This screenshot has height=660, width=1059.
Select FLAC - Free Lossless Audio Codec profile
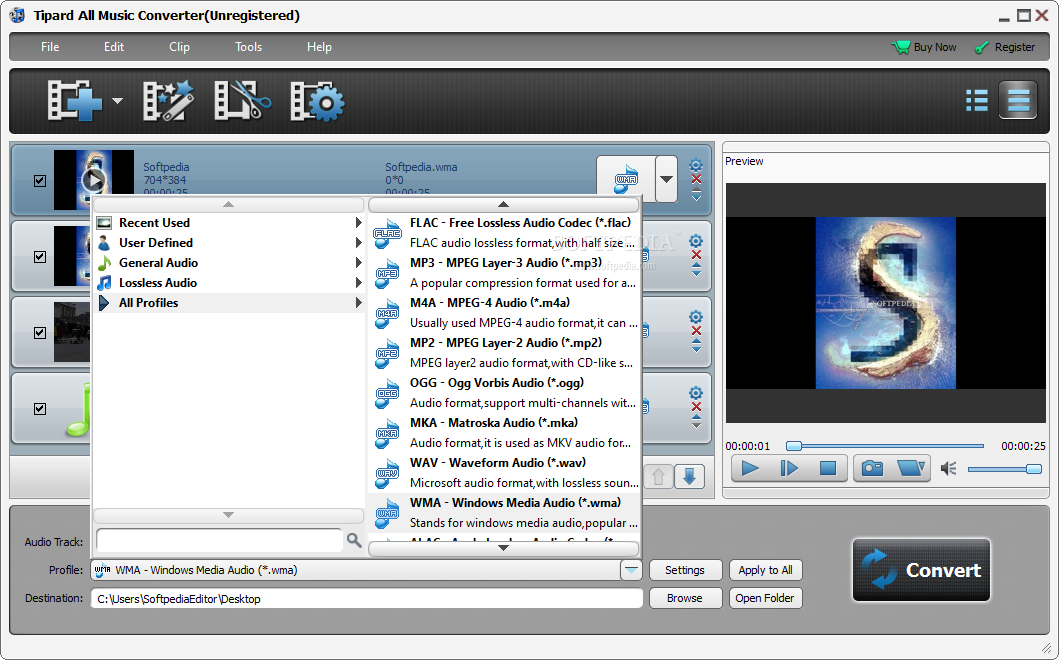point(504,232)
